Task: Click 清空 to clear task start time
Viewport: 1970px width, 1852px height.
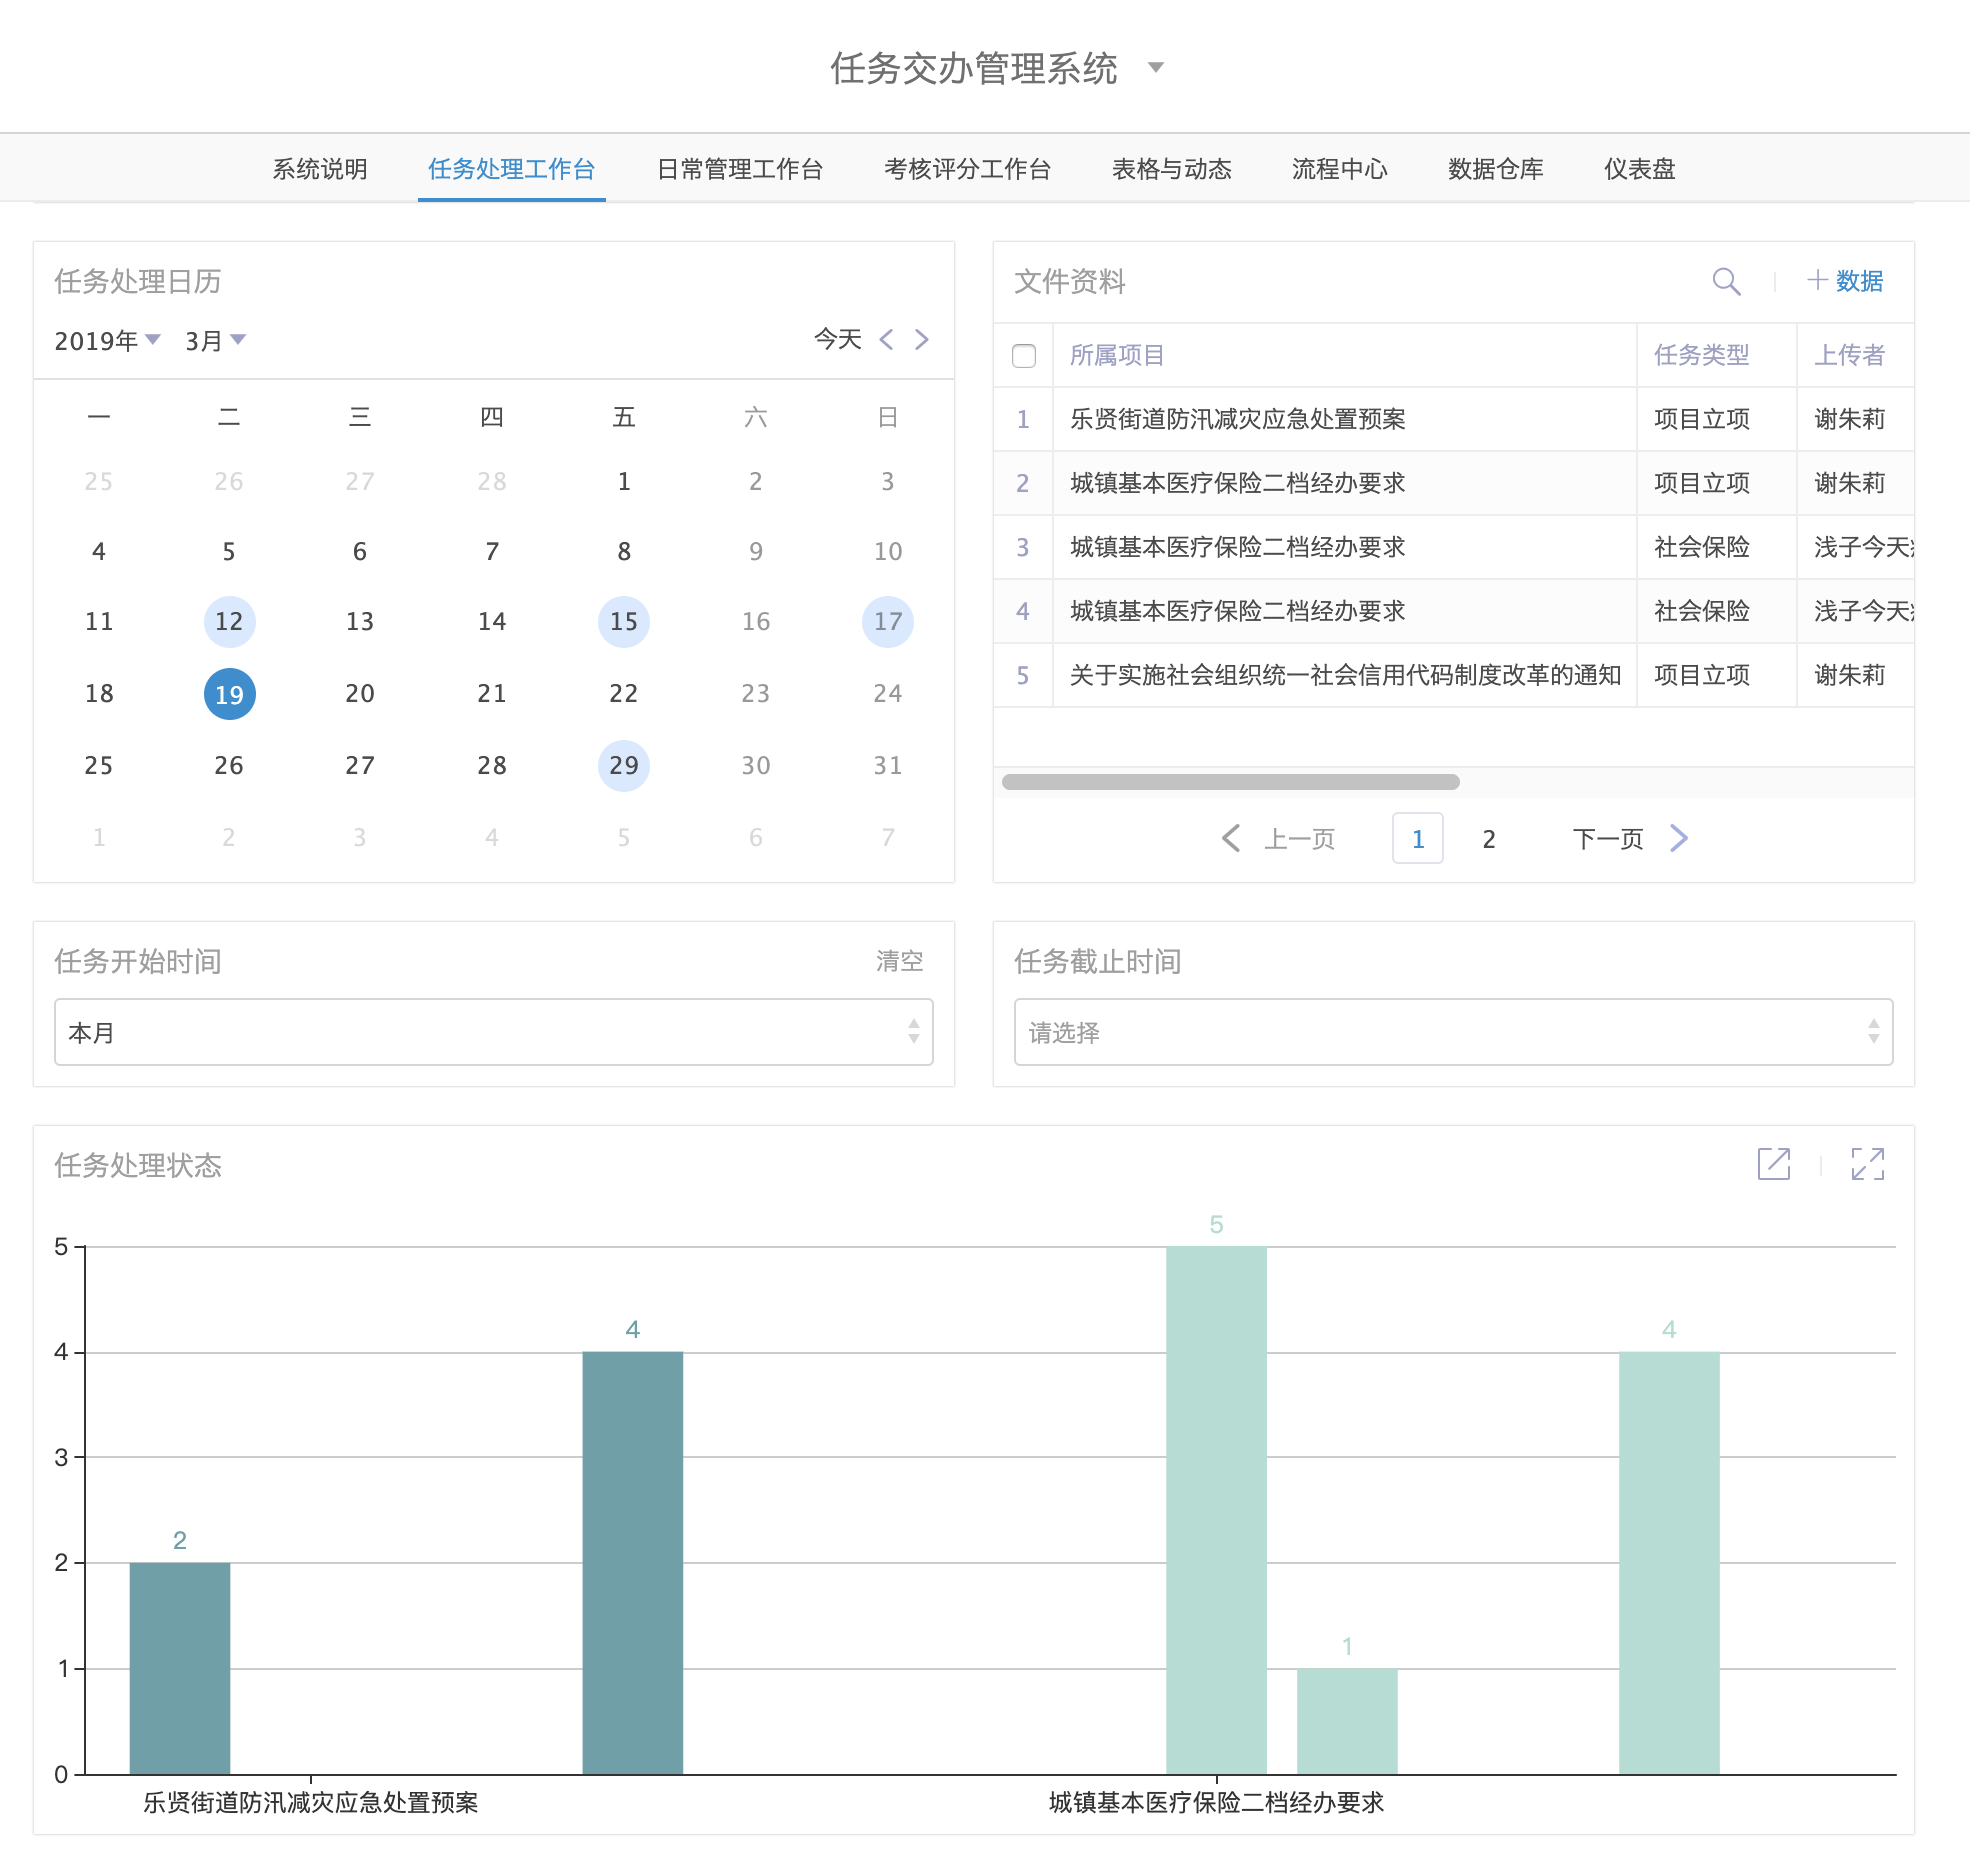Action: point(899,961)
